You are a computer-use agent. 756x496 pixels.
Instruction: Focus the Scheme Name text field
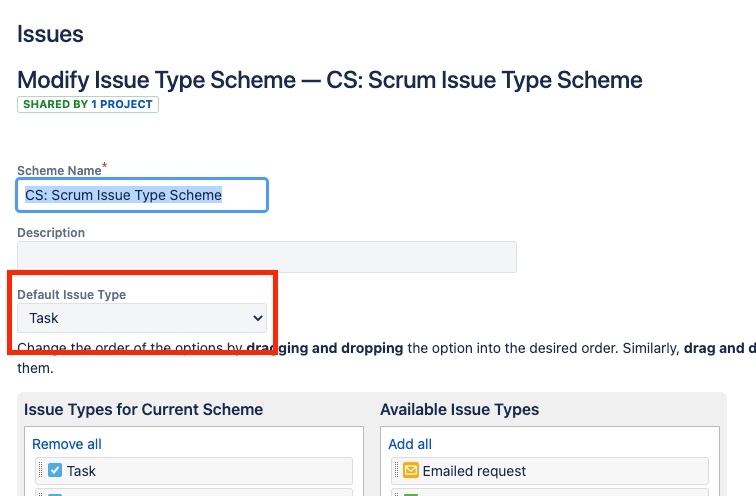(142, 195)
